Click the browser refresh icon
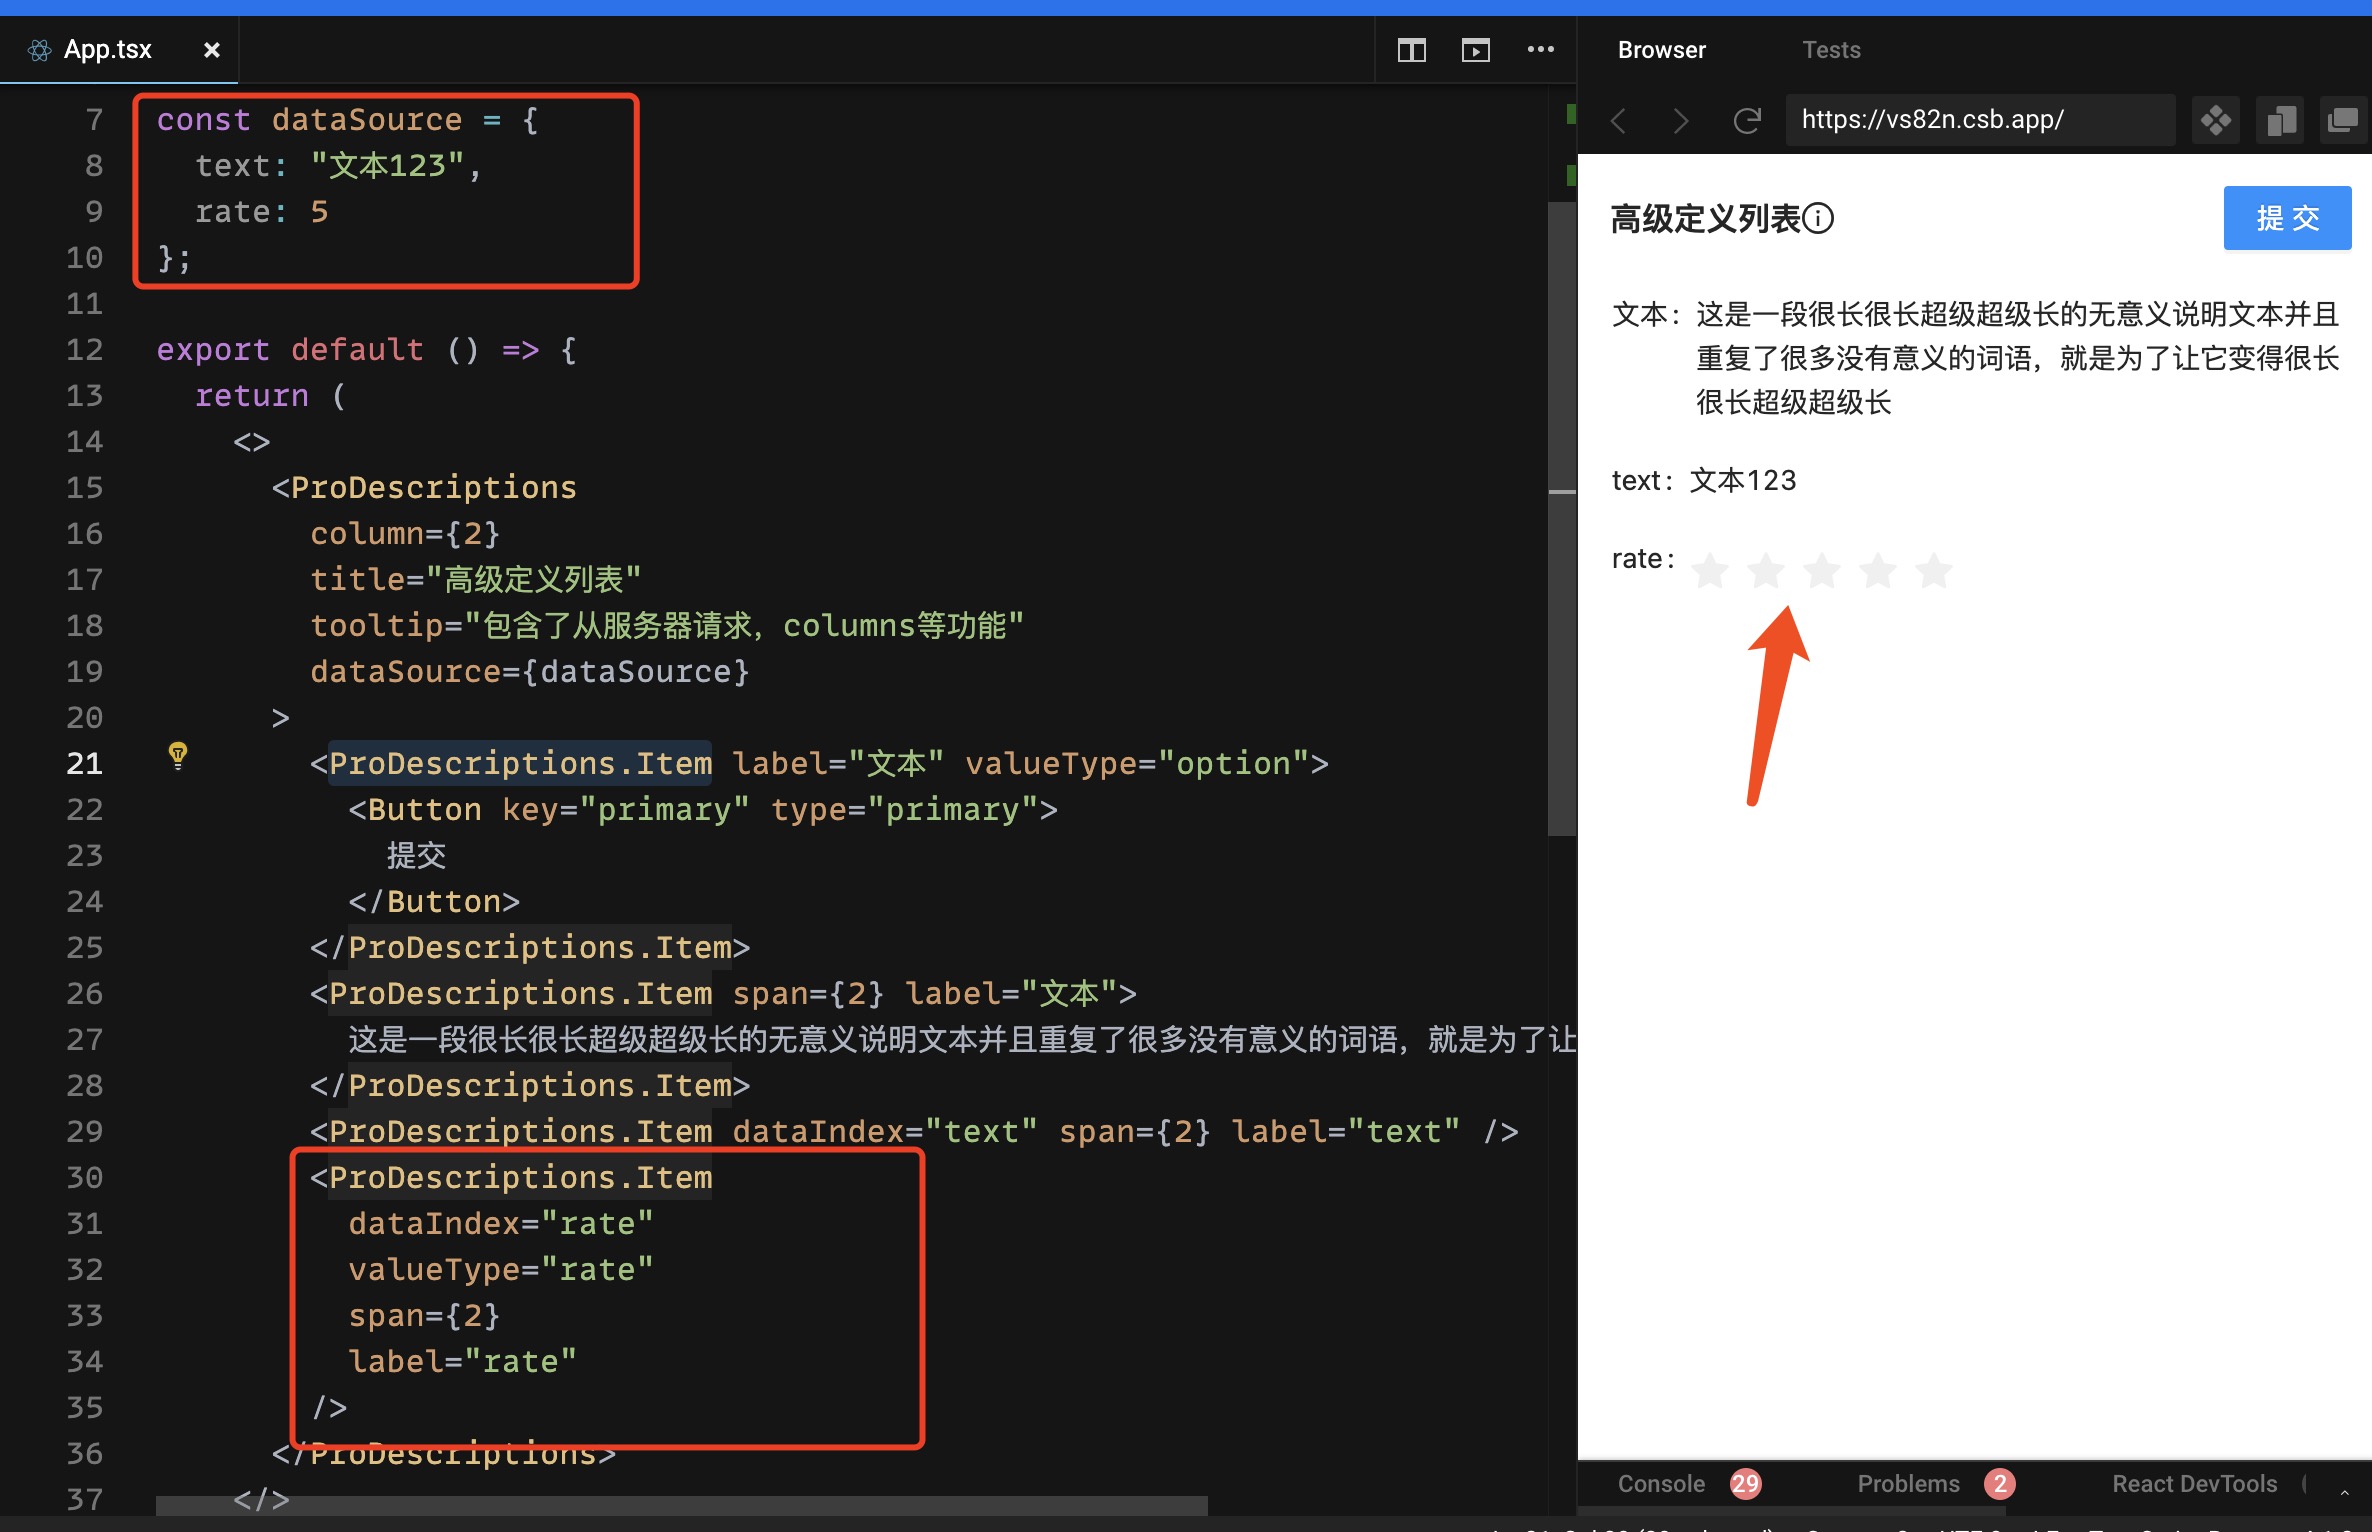The width and height of the screenshot is (2372, 1532). [x=1747, y=120]
